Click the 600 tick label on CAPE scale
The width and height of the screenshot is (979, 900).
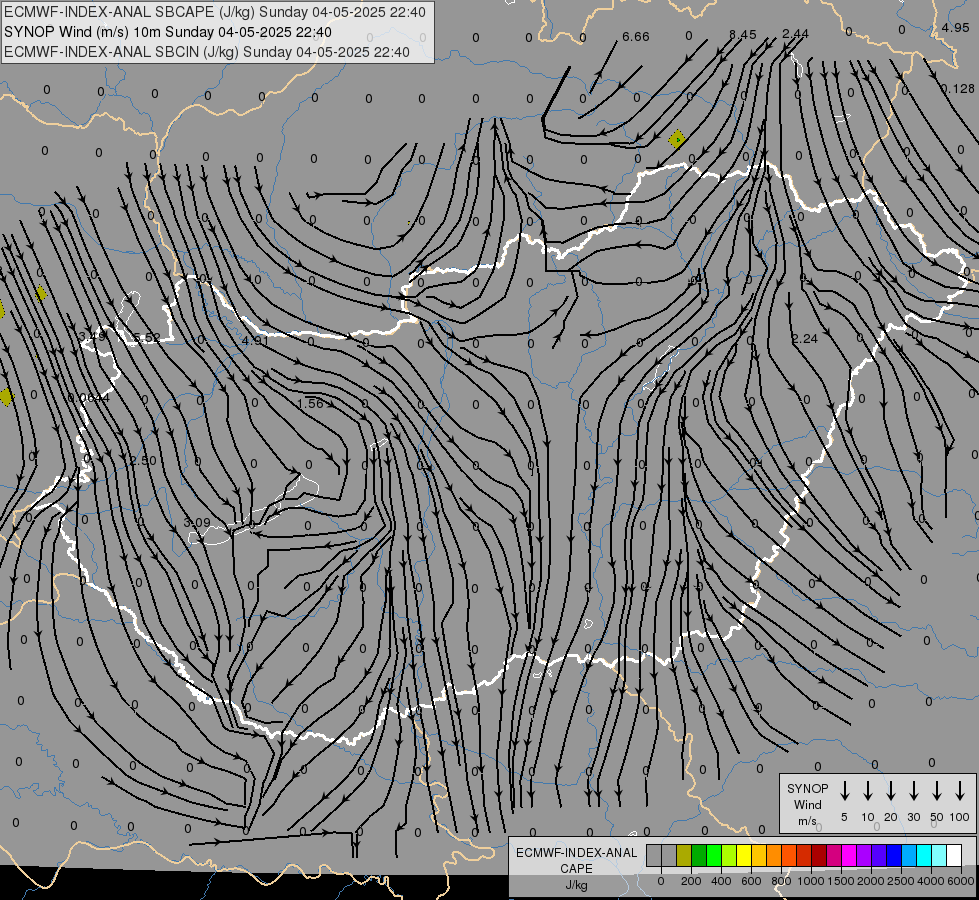click(x=751, y=881)
